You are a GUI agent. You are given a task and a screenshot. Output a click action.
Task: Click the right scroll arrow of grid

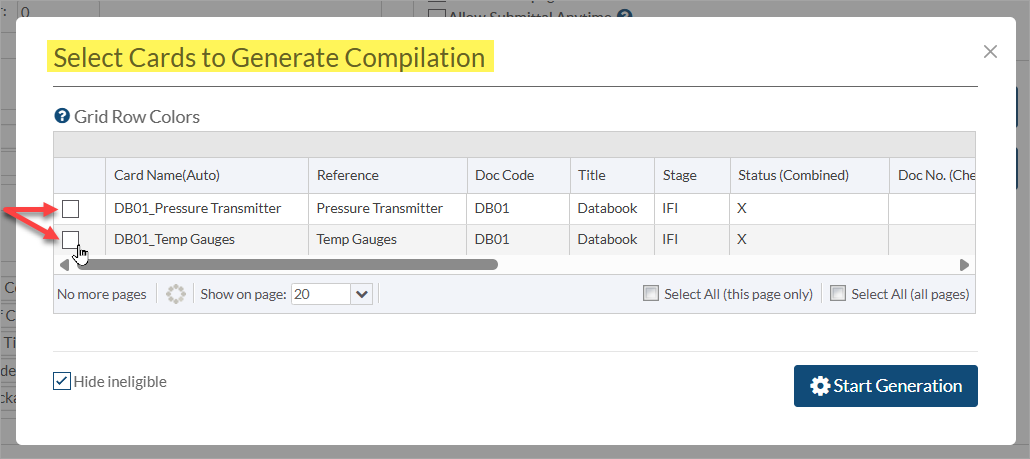tap(964, 265)
